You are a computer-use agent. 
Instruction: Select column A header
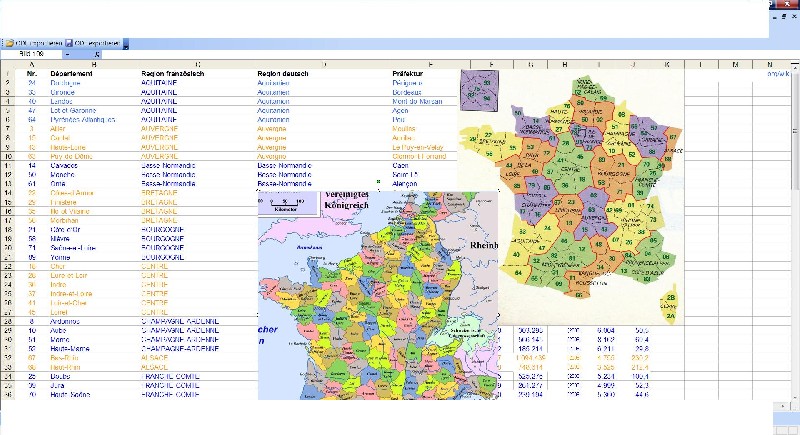click(x=32, y=65)
